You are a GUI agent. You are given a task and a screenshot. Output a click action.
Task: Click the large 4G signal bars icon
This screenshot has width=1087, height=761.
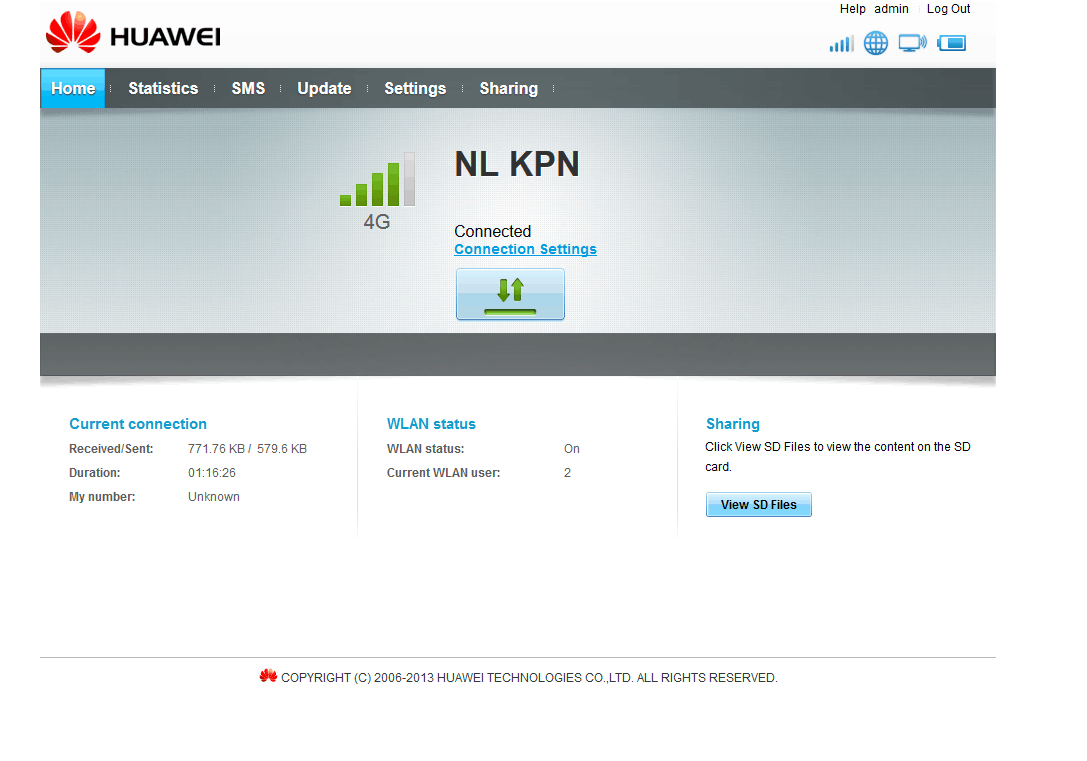pos(377,180)
